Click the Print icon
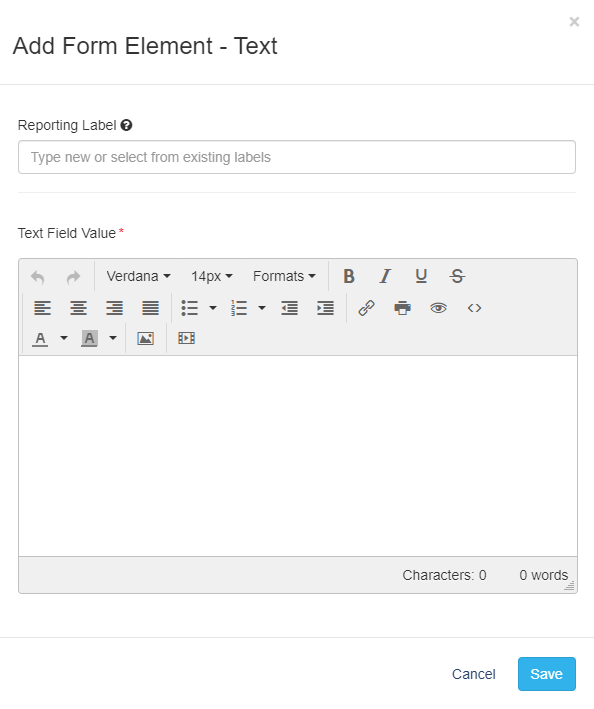The width and height of the screenshot is (594, 709). (x=402, y=308)
